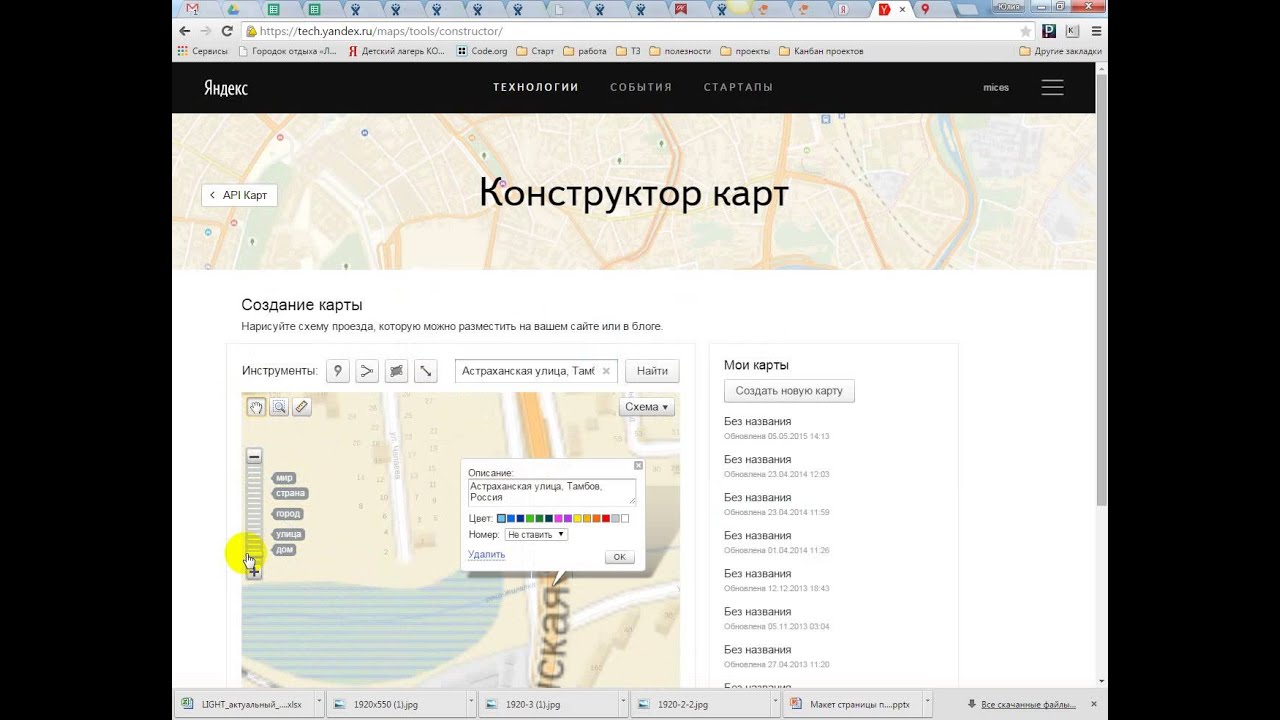
Task: Reload the page in Chrome
Action: [227, 31]
